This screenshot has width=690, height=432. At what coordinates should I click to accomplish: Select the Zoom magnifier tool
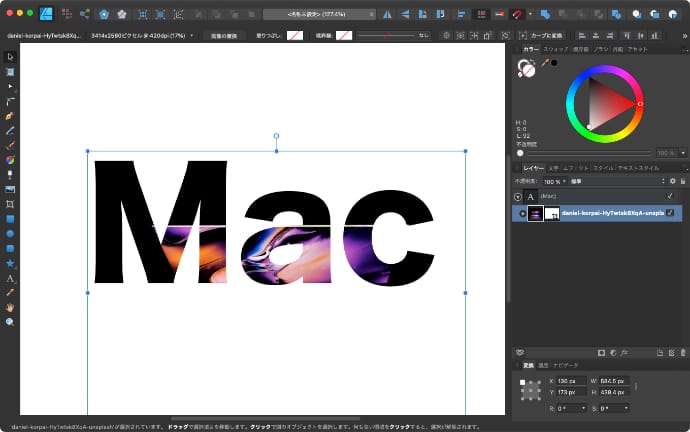[x=10, y=322]
